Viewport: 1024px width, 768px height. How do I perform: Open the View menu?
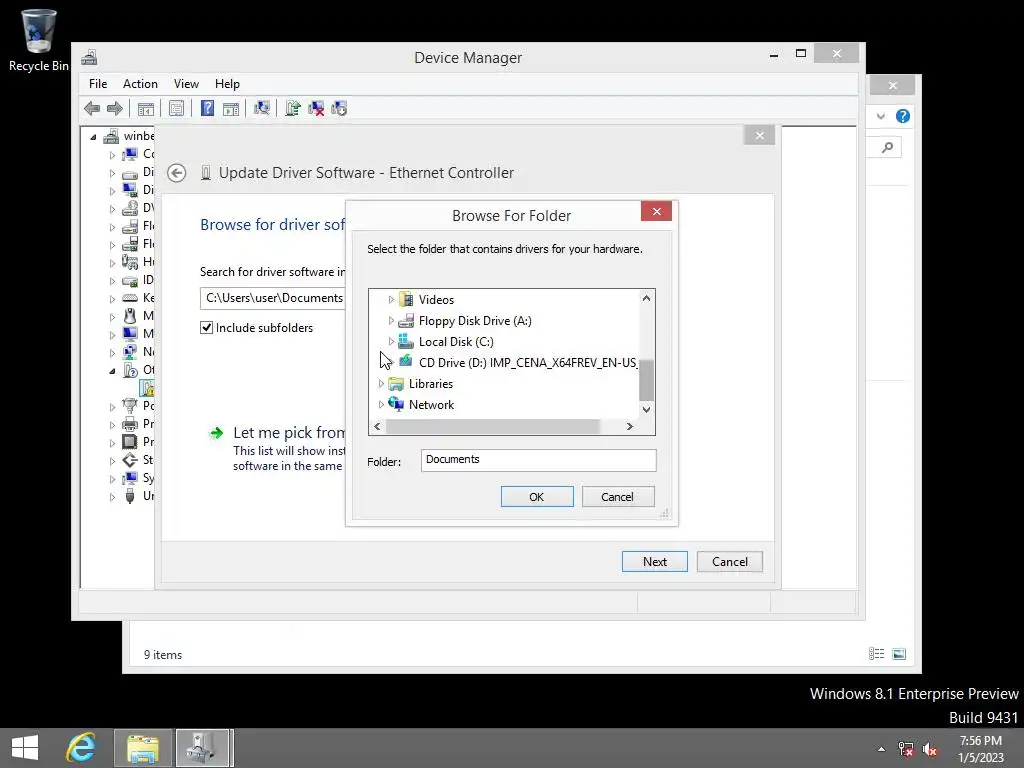186,84
